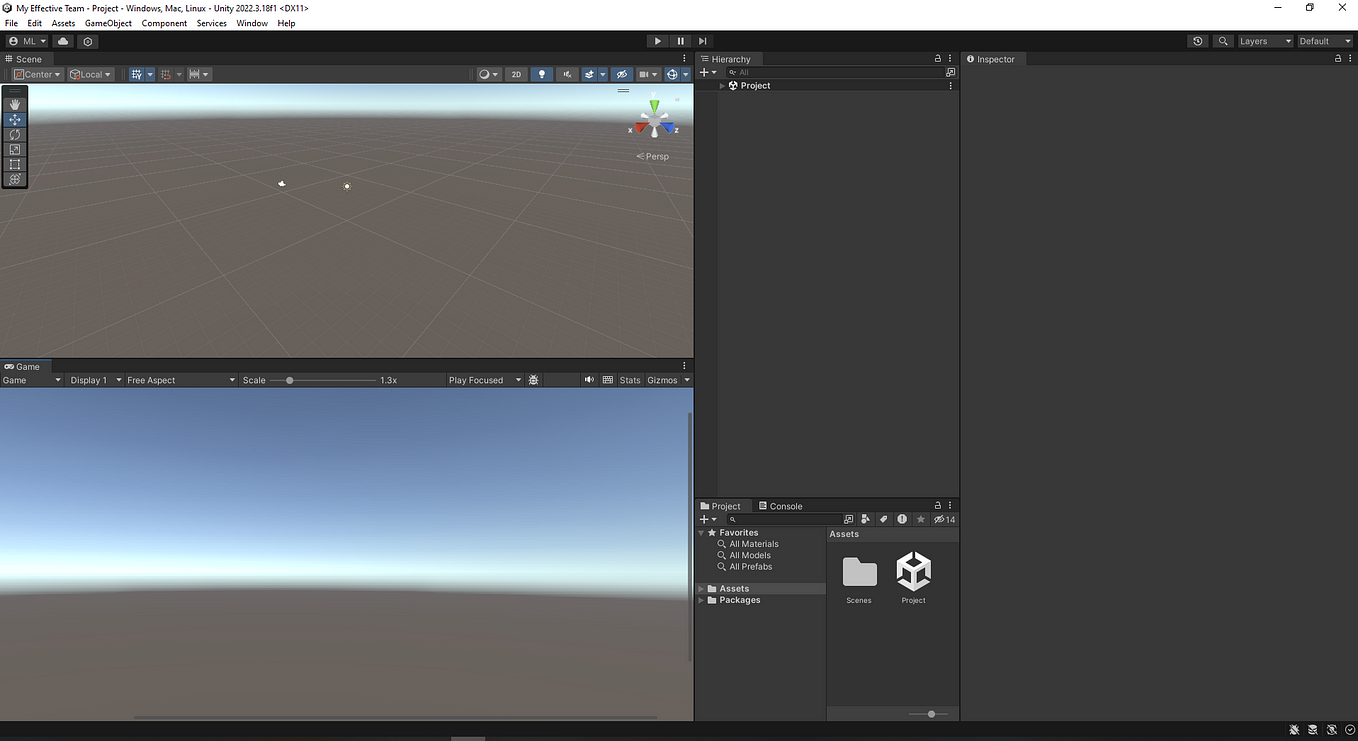Image resolution: width=1358 pixels, height=741 pixels.
Task: Open the Play Focused dropdown
Action: (485, 380)
